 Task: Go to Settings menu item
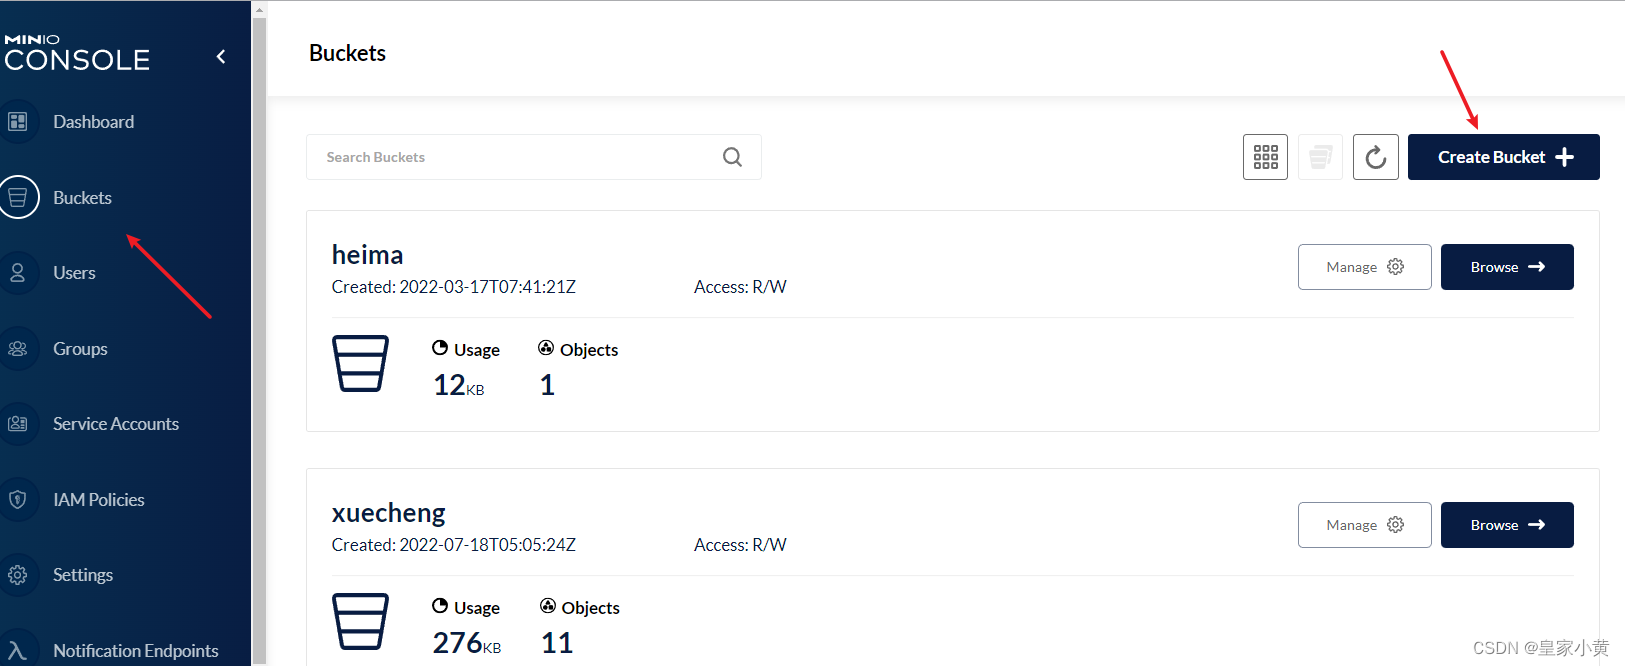[x=83, y=575]
